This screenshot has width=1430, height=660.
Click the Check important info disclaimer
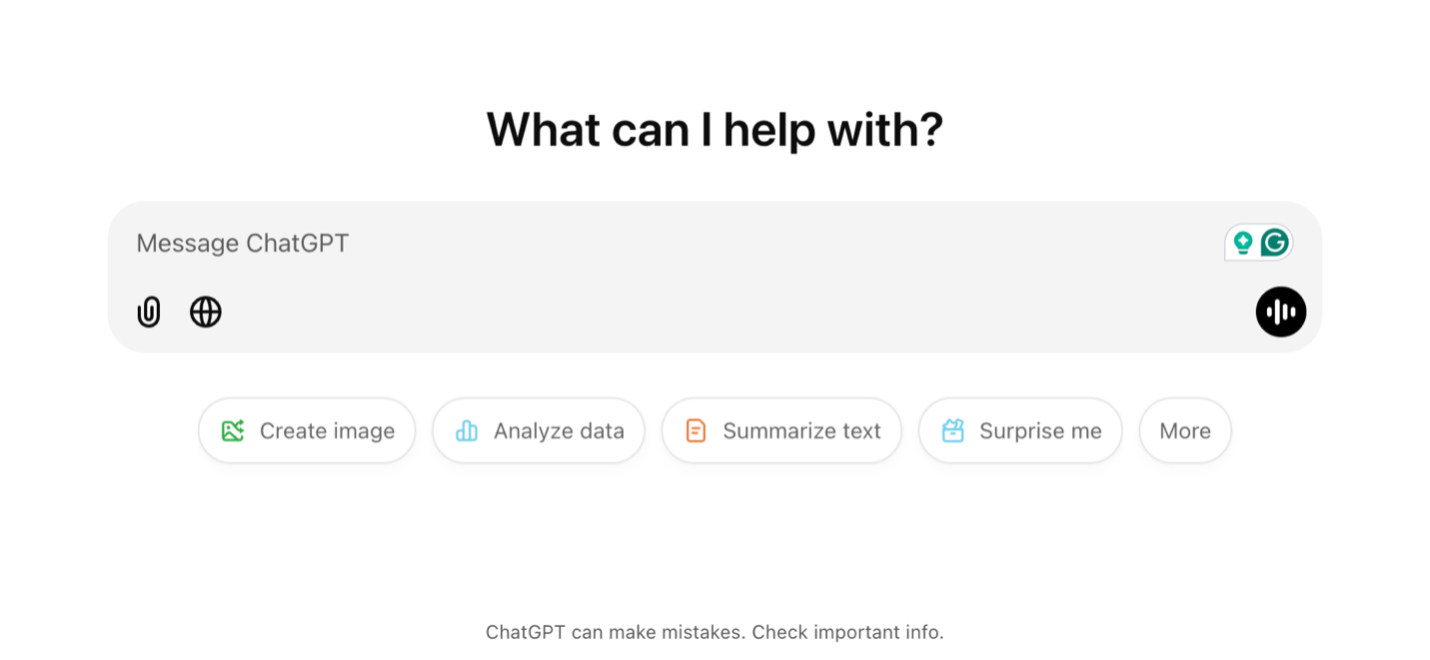pyautogui.click(x=716, y=632)
